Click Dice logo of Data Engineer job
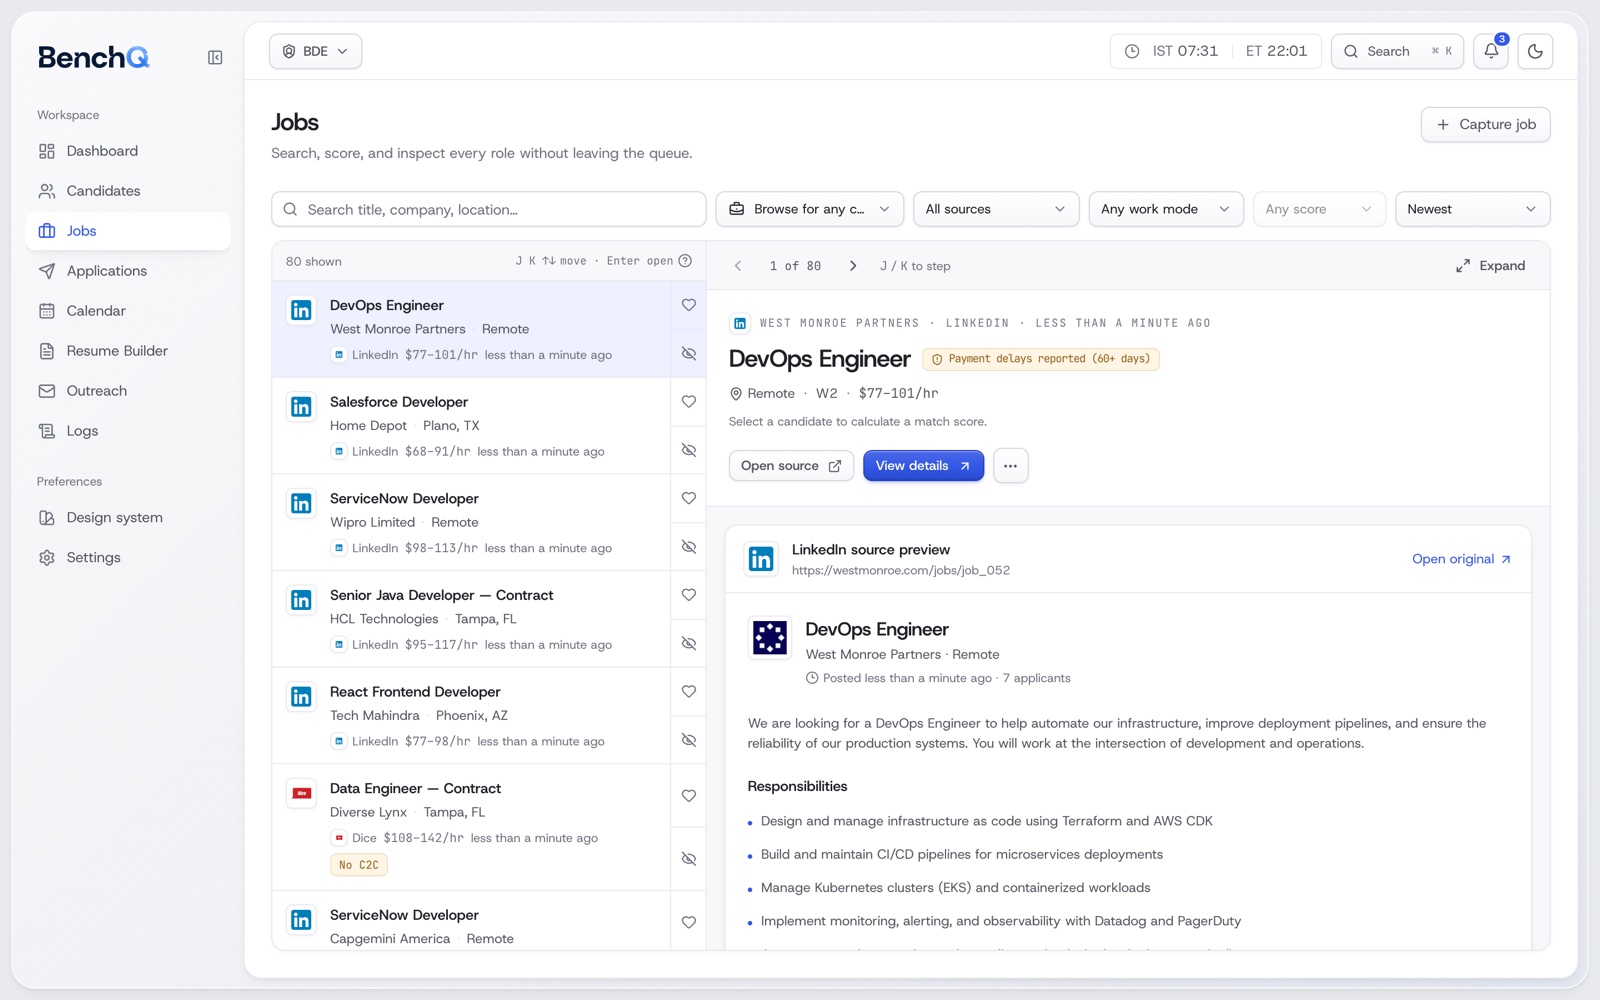This screenshot has height=1000, width=1600. (x=301, y=793)
